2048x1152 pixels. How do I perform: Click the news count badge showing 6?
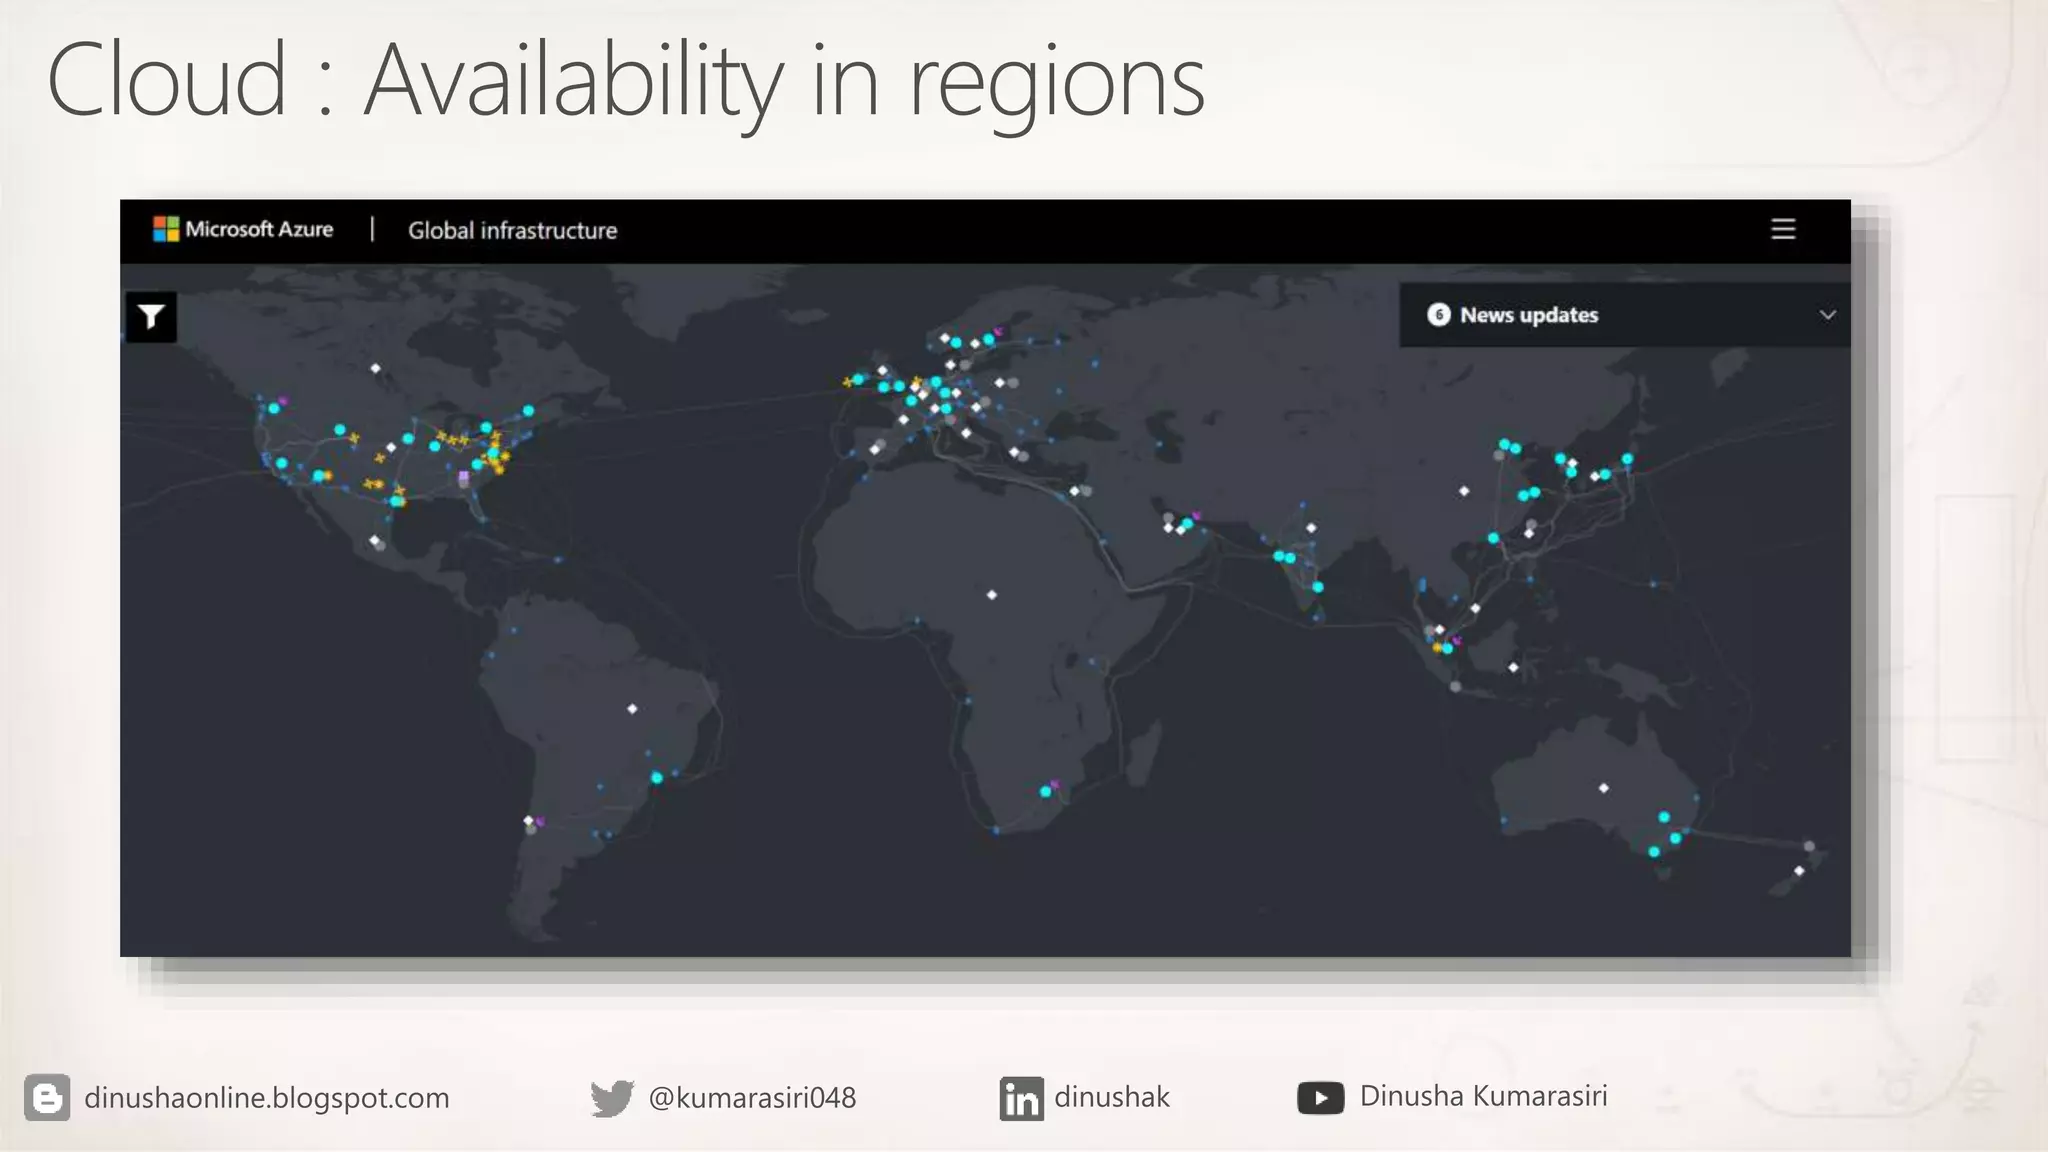coord(1438,315)
